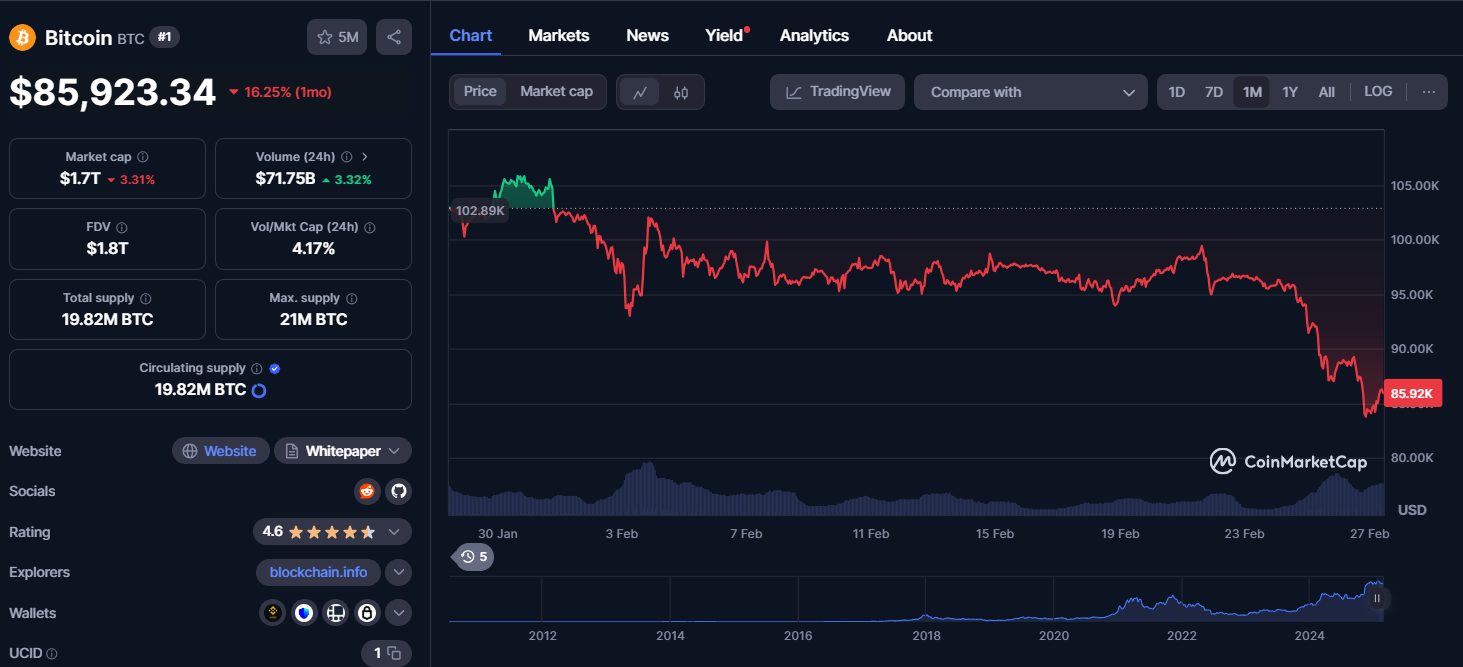Set chart range to 1M
The width and height of the screenshot is (1463, 667).
click(1252, 92)
